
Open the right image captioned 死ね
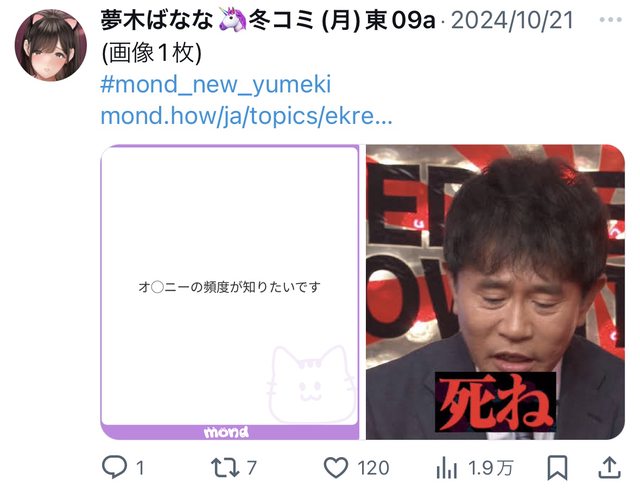(495, 292)
